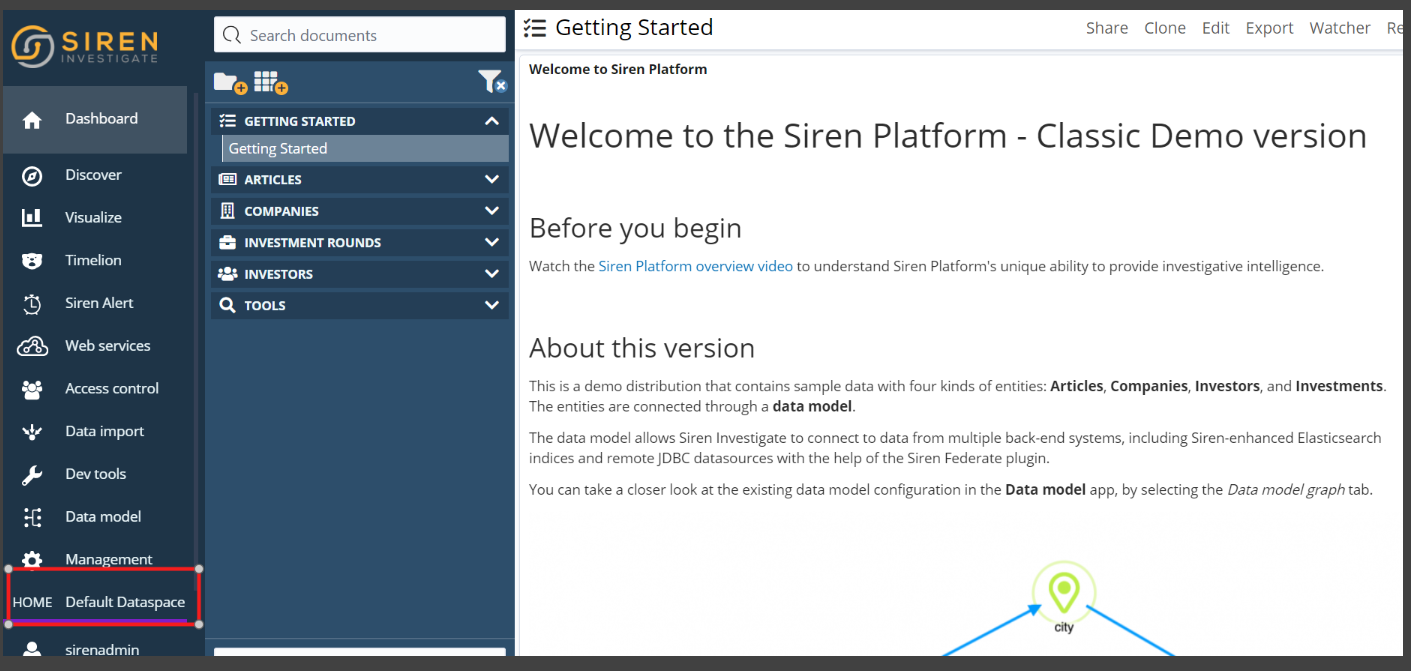Click the add dashboard group folder icon
Image resolution: width=1411 pixels, height=671 pixels.
230,83
